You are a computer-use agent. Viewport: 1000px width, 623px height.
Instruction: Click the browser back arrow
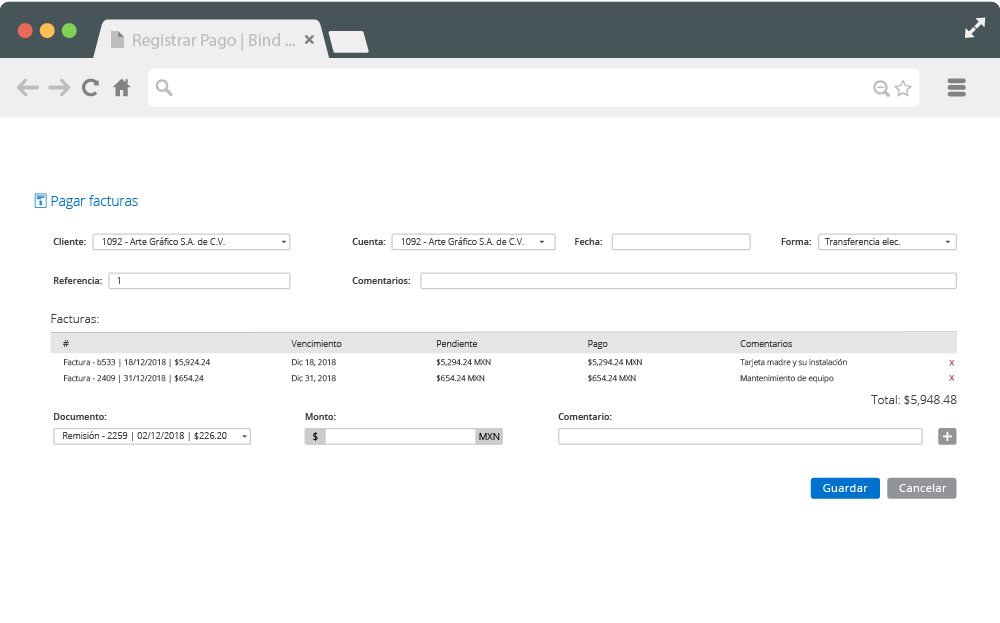coord(28,87)
